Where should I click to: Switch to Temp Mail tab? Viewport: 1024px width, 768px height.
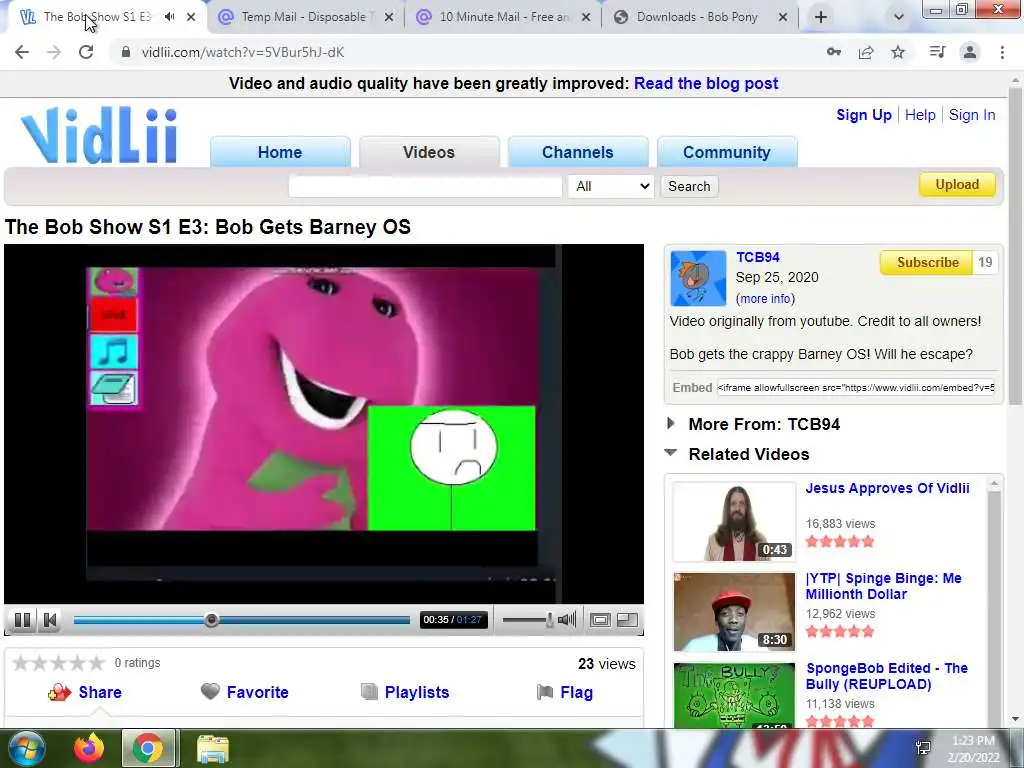click(x=304, y=17)
